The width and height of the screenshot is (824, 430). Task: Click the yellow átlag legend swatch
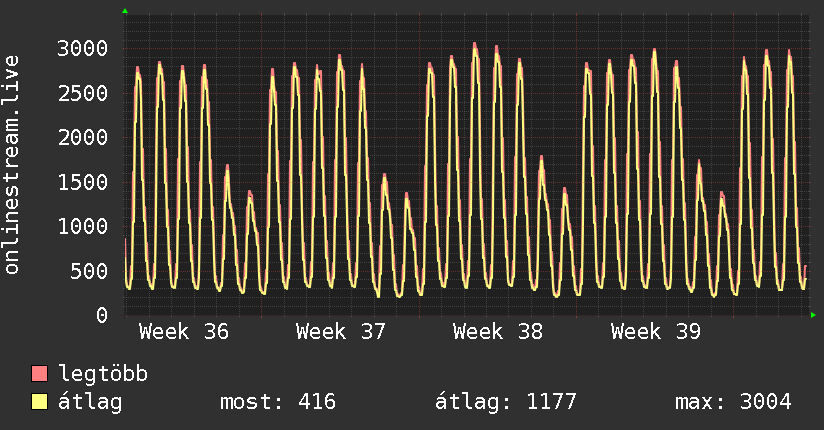39,402
